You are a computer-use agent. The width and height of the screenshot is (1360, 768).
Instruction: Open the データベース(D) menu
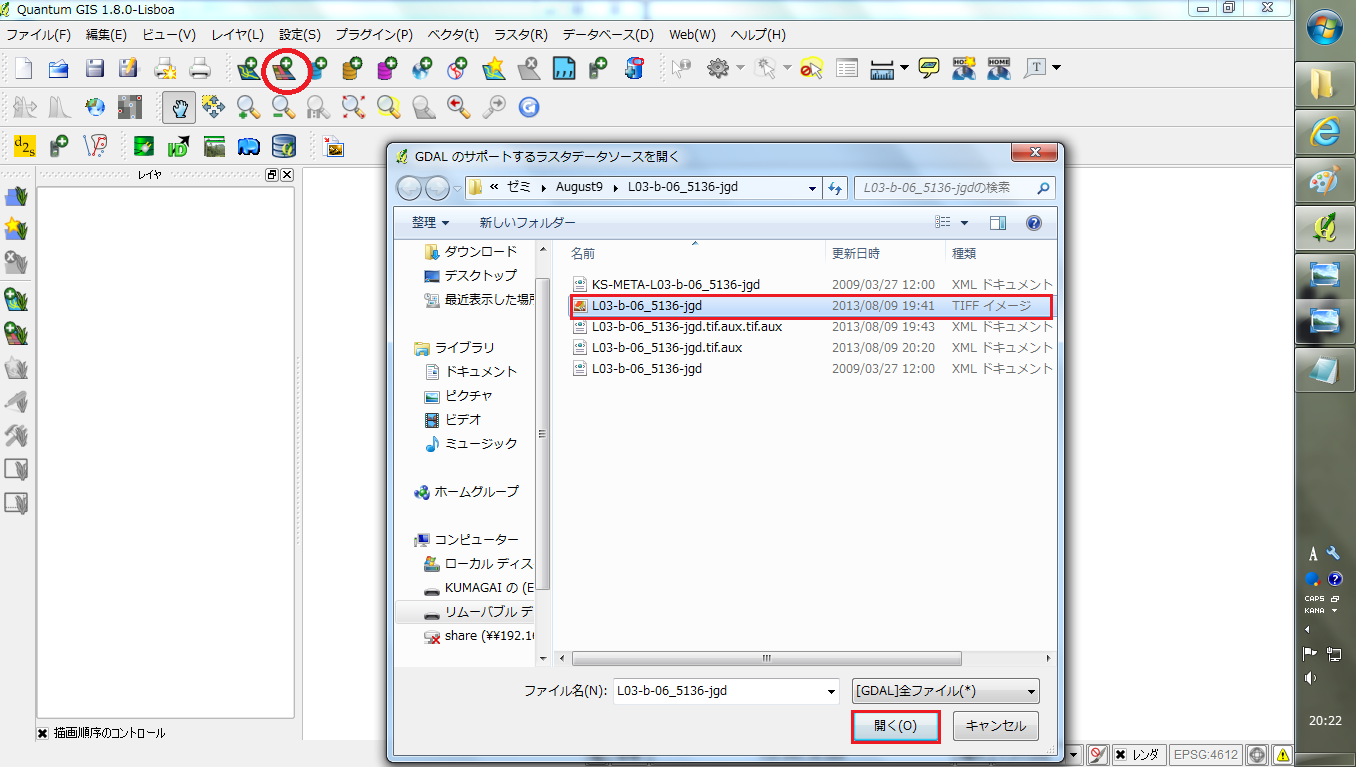(x=608, y=35)
